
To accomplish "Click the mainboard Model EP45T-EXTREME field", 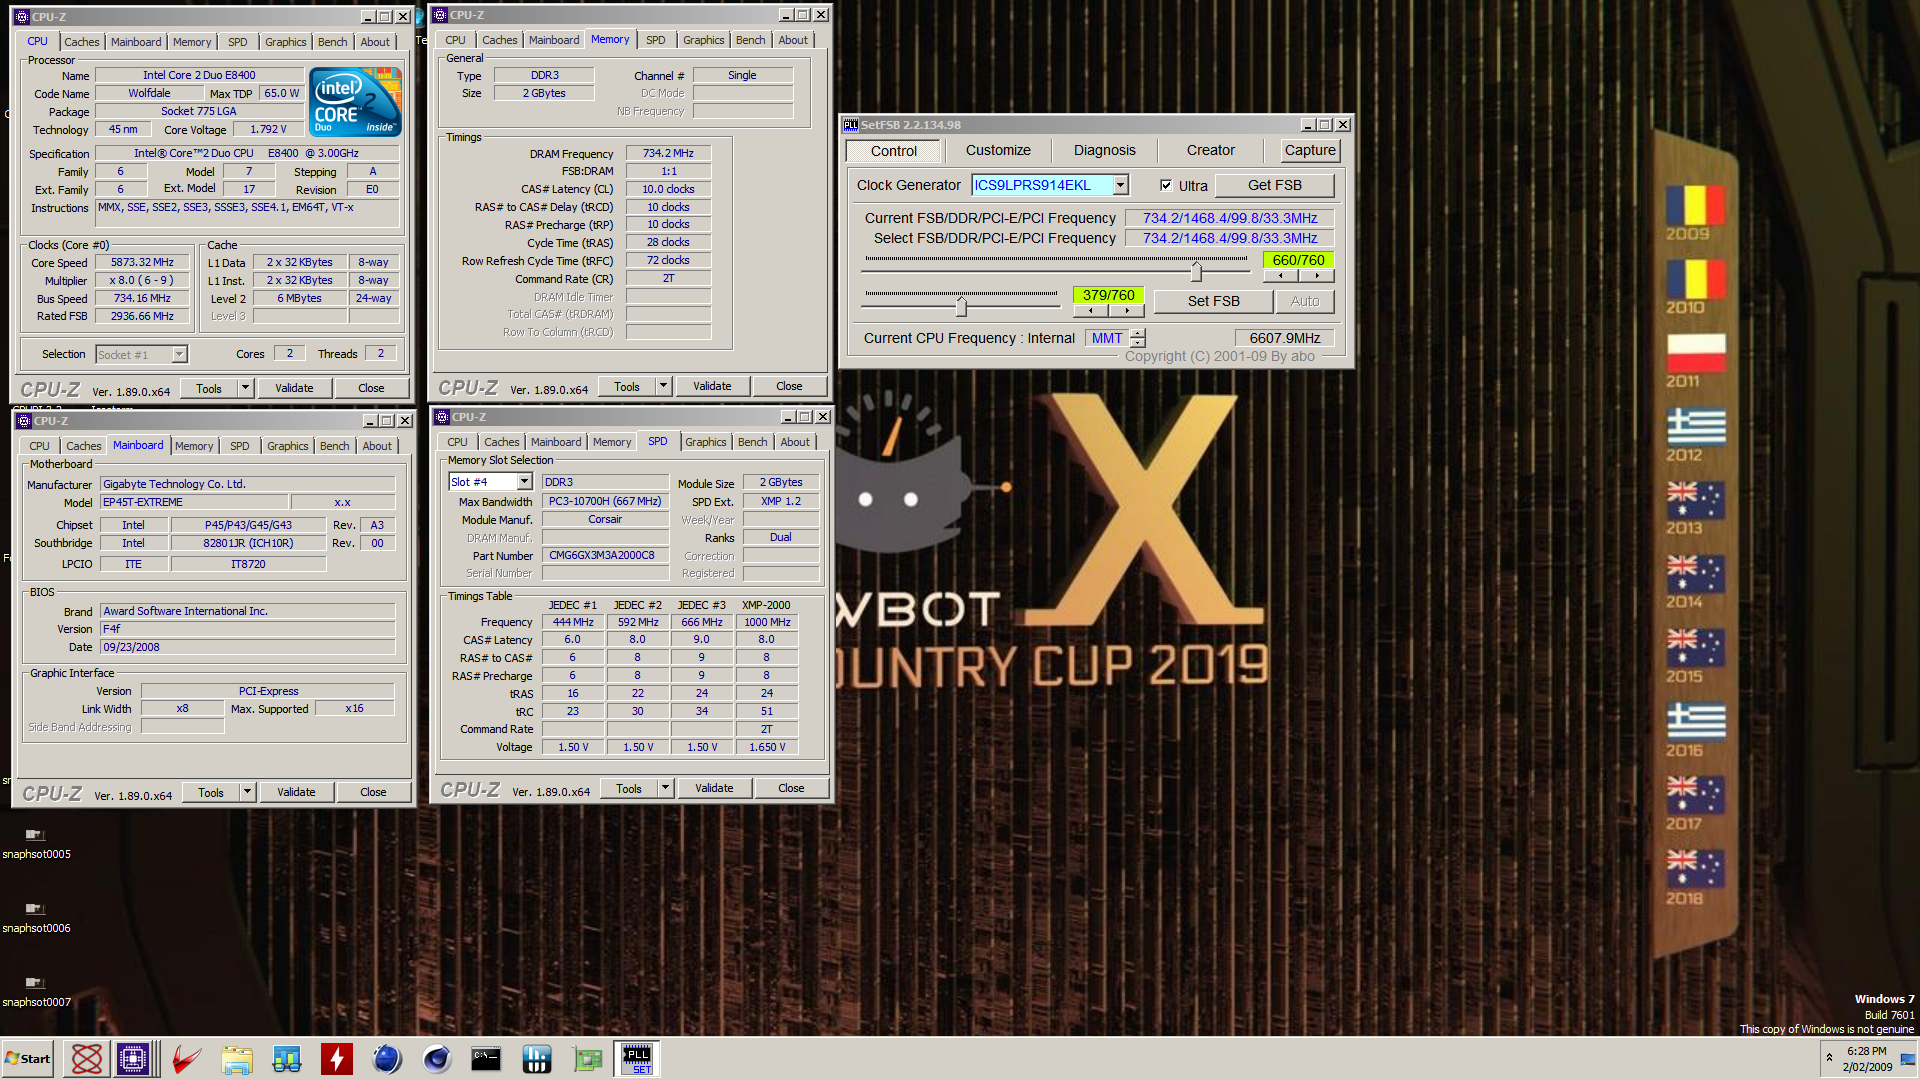I will [x=194, y=502].
